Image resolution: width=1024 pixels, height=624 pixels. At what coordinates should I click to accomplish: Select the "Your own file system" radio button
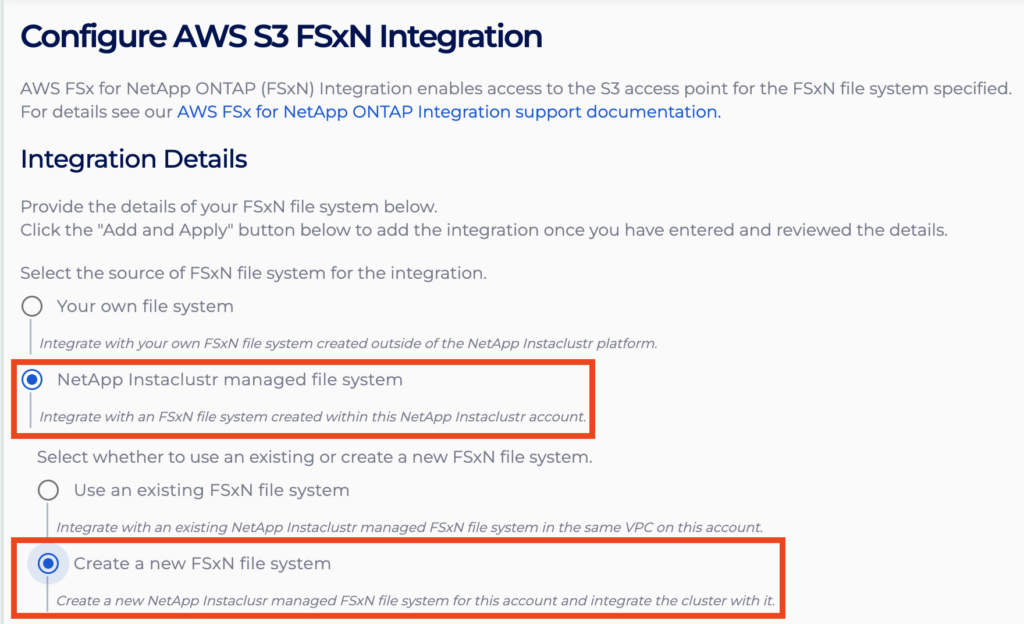click(x=32, y=306)
